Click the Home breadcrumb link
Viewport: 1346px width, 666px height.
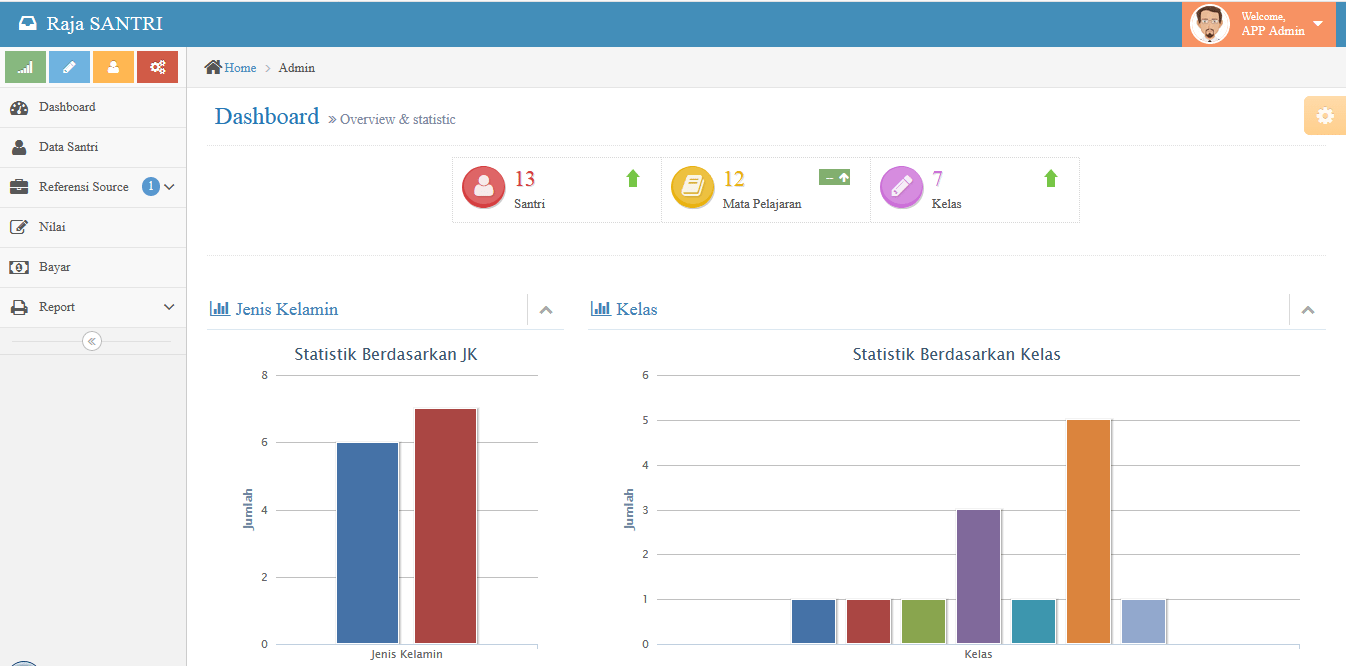[240, 68]
